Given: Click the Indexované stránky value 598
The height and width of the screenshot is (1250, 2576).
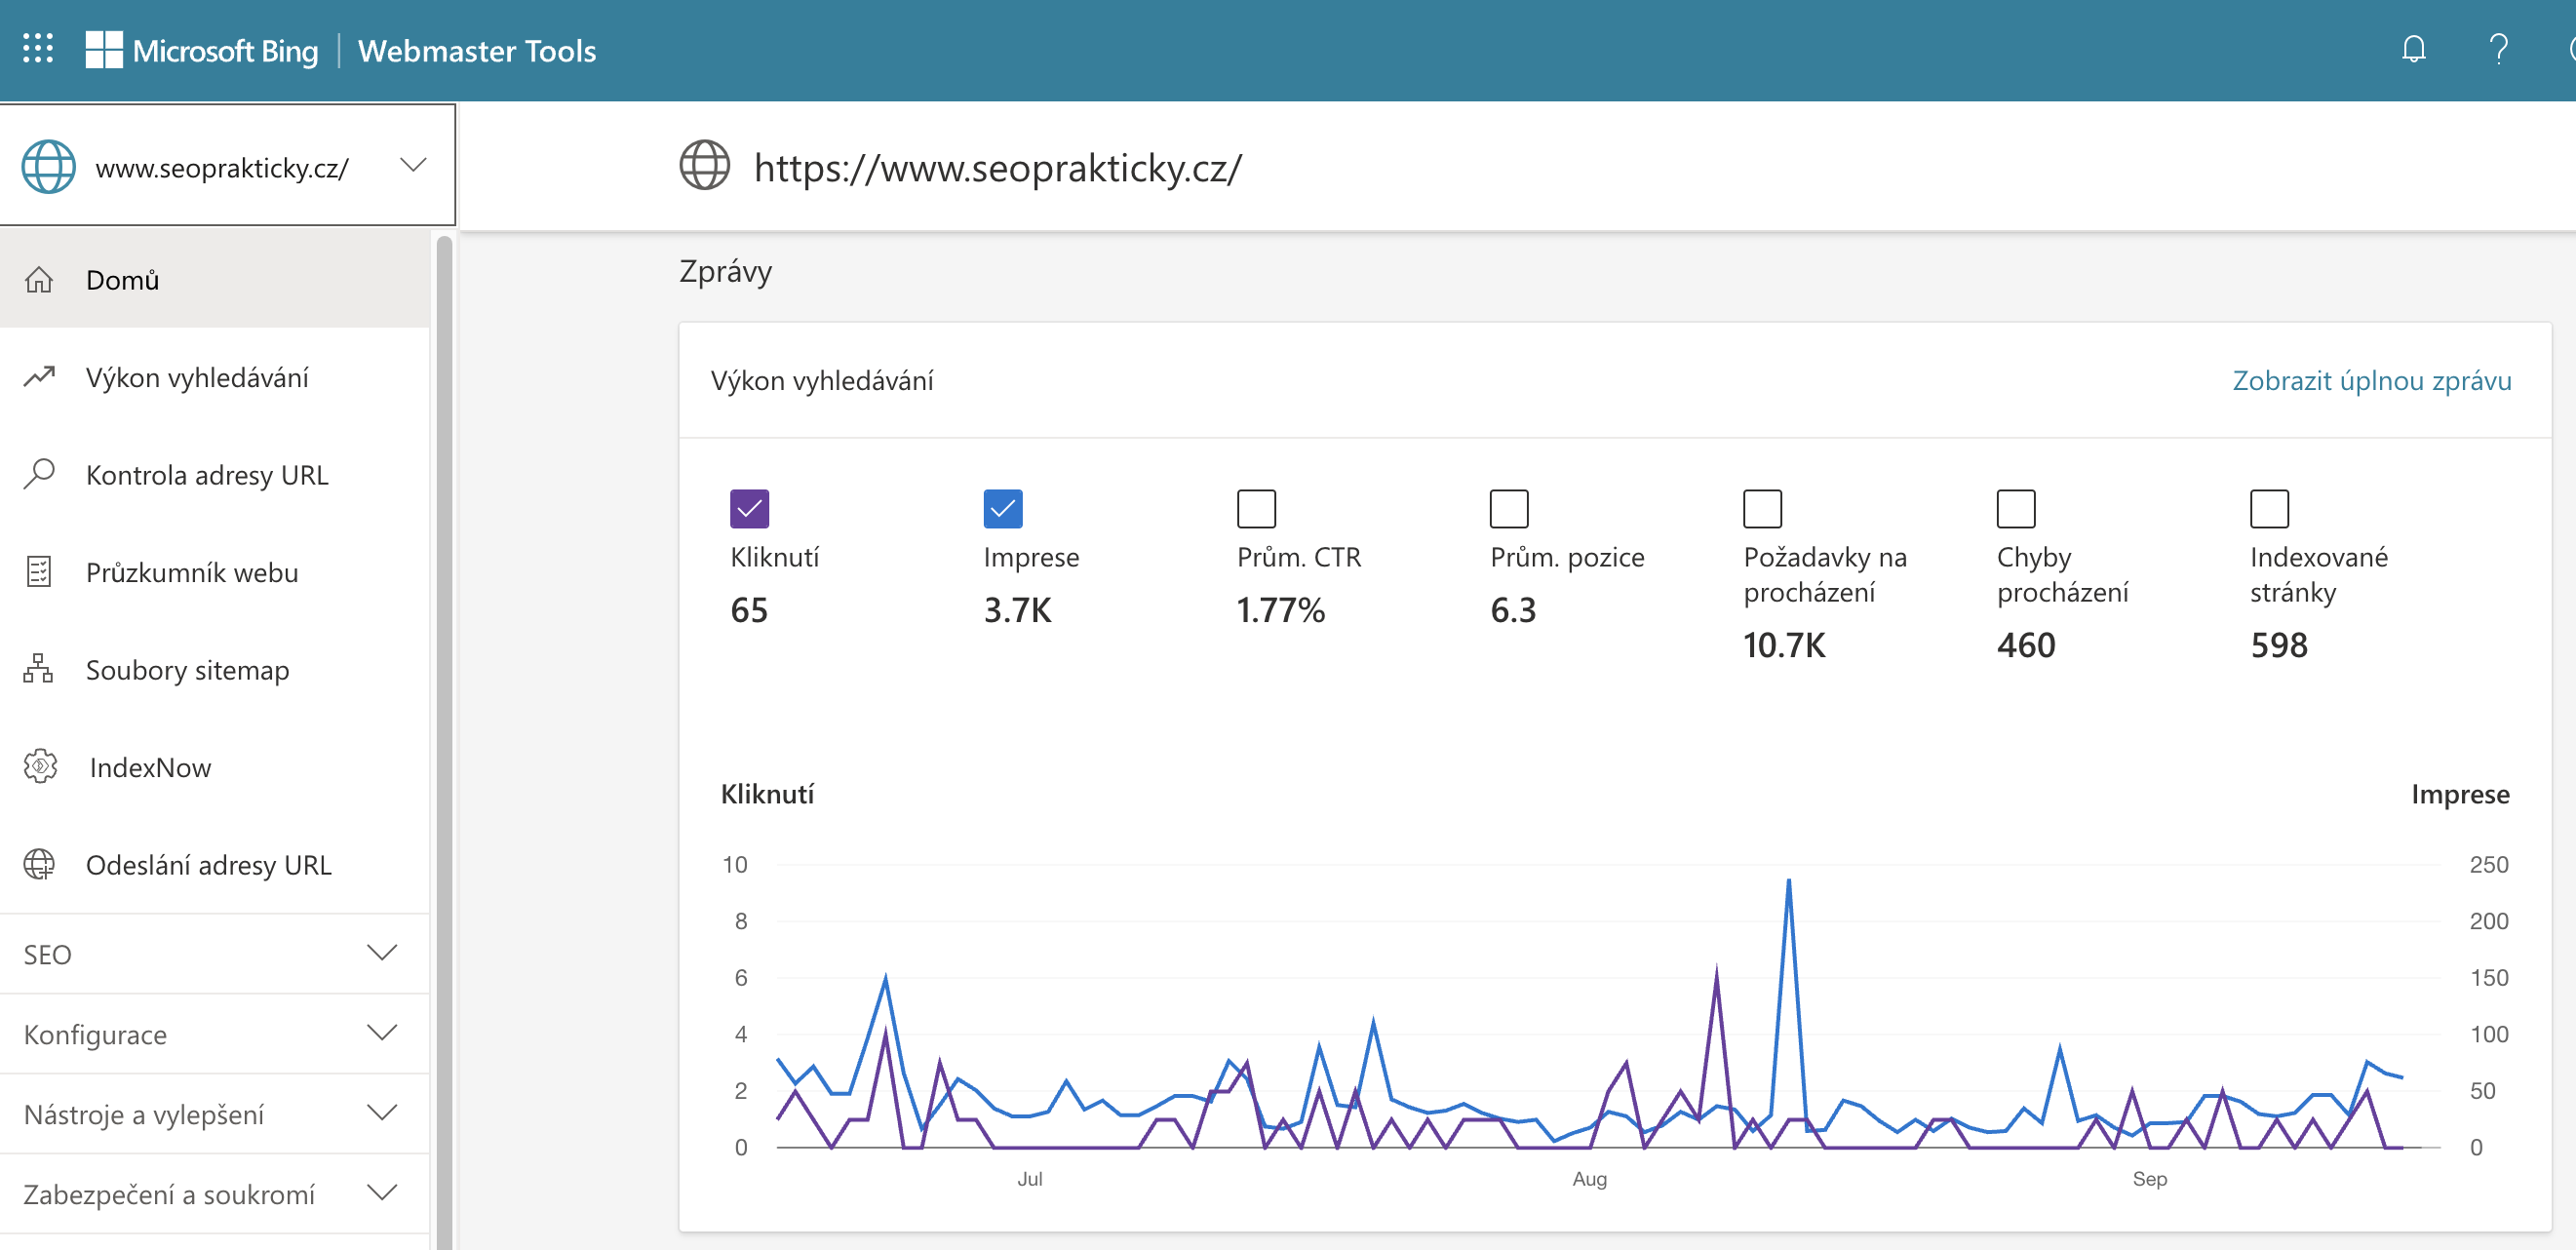Looking at the screenshot, I should pos(2279,645).
